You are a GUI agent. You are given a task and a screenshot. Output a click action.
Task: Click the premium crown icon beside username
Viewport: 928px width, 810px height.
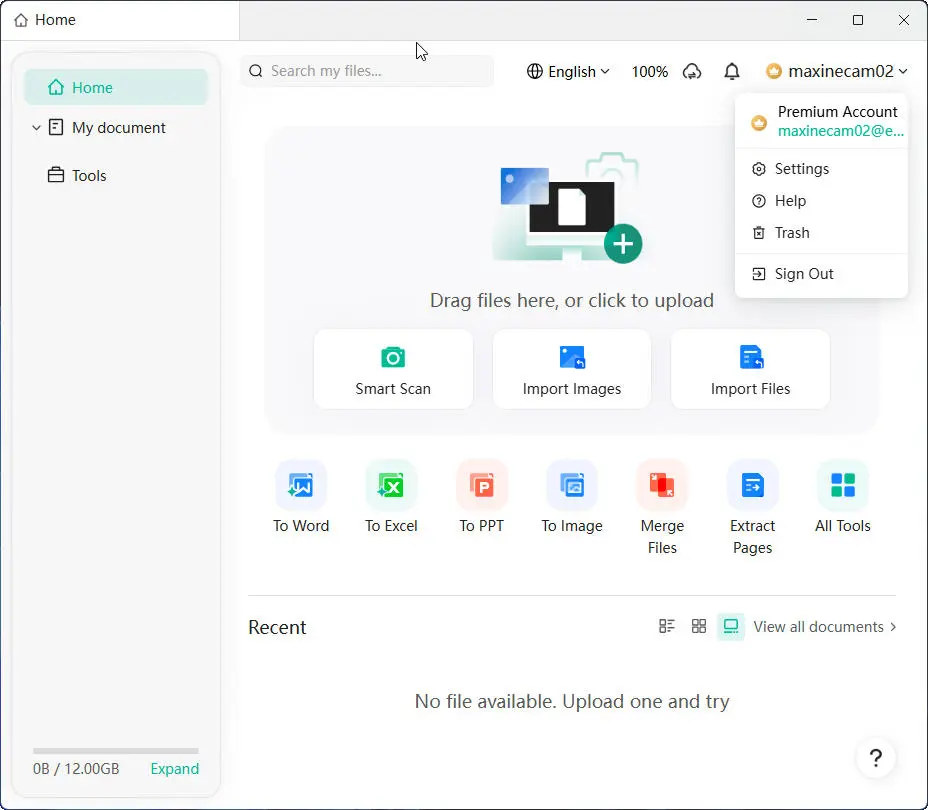pos(774,72)
